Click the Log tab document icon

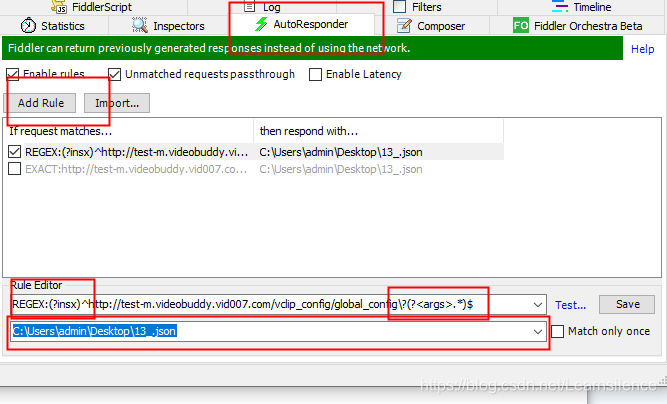pyautogui.click(x=250, y=6)
